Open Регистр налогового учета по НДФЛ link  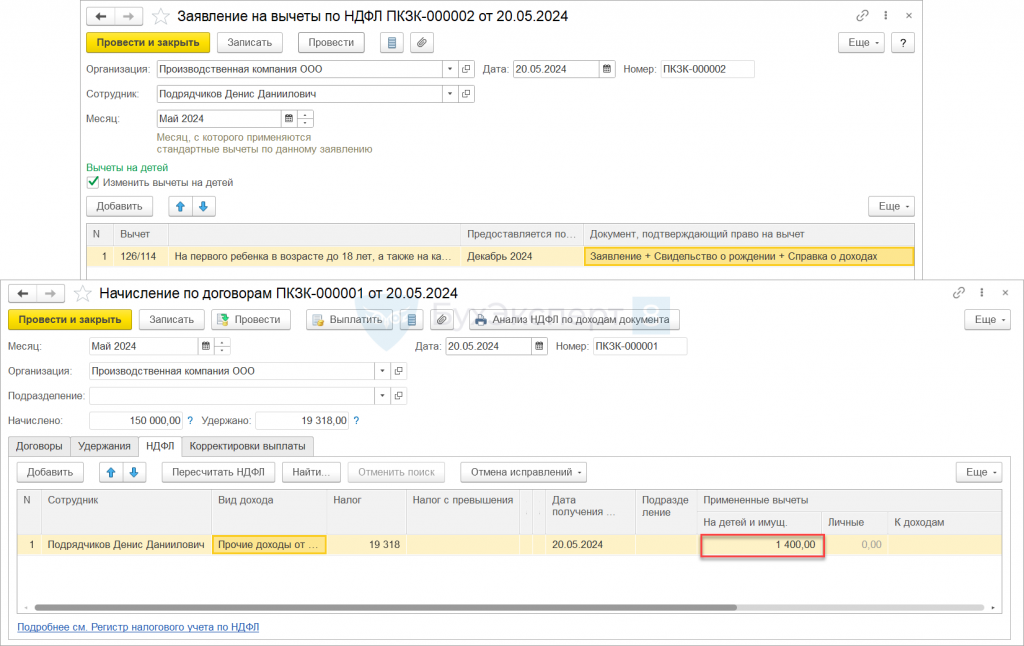point(138,627)
